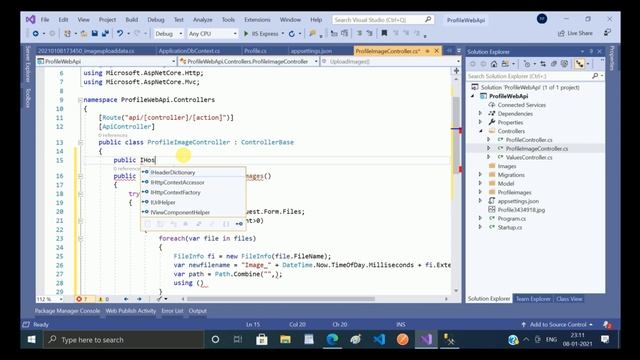640x360 pixels.
Task: Open the File menu
Action: [45, 19]
